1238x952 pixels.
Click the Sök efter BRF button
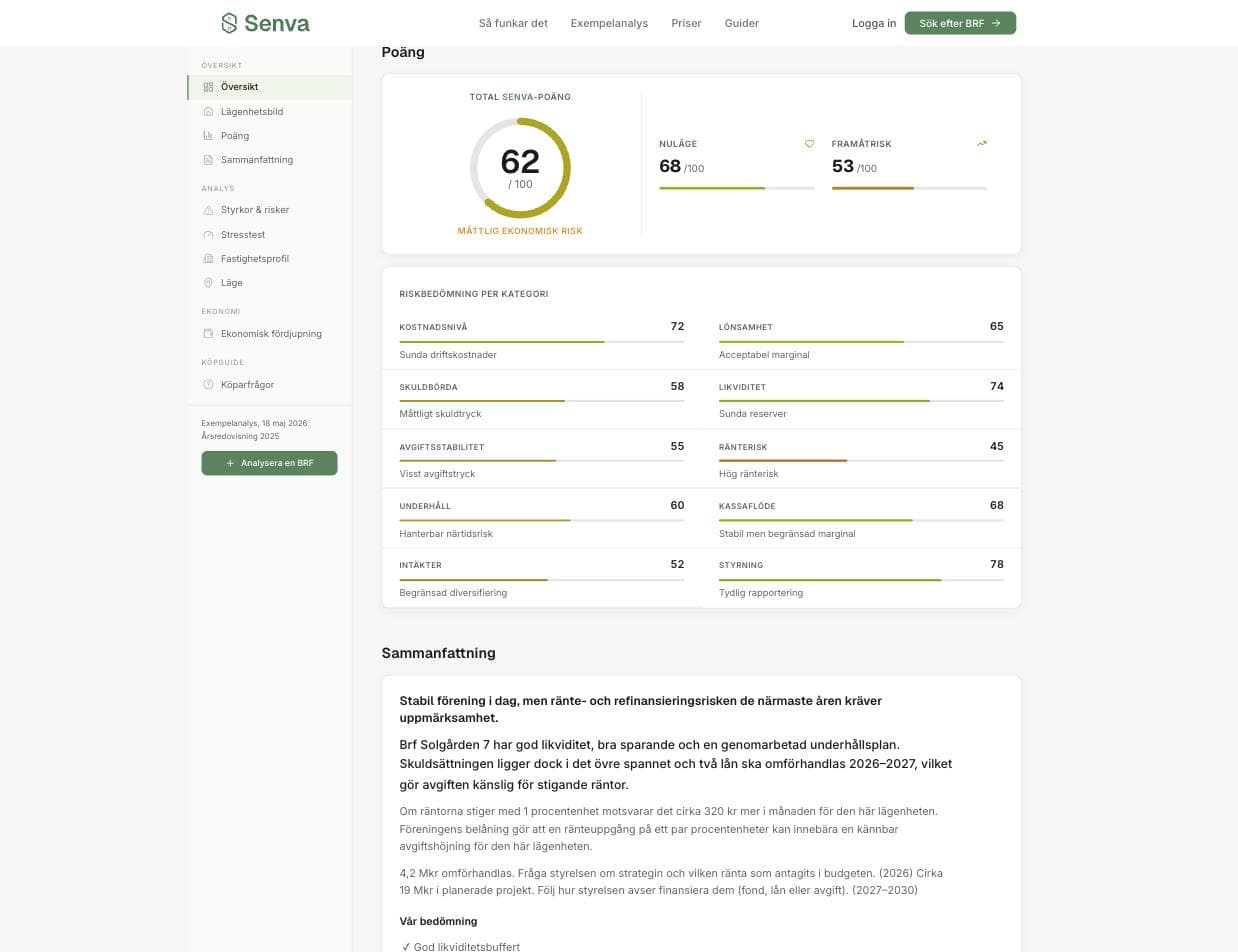coord(960,23)
